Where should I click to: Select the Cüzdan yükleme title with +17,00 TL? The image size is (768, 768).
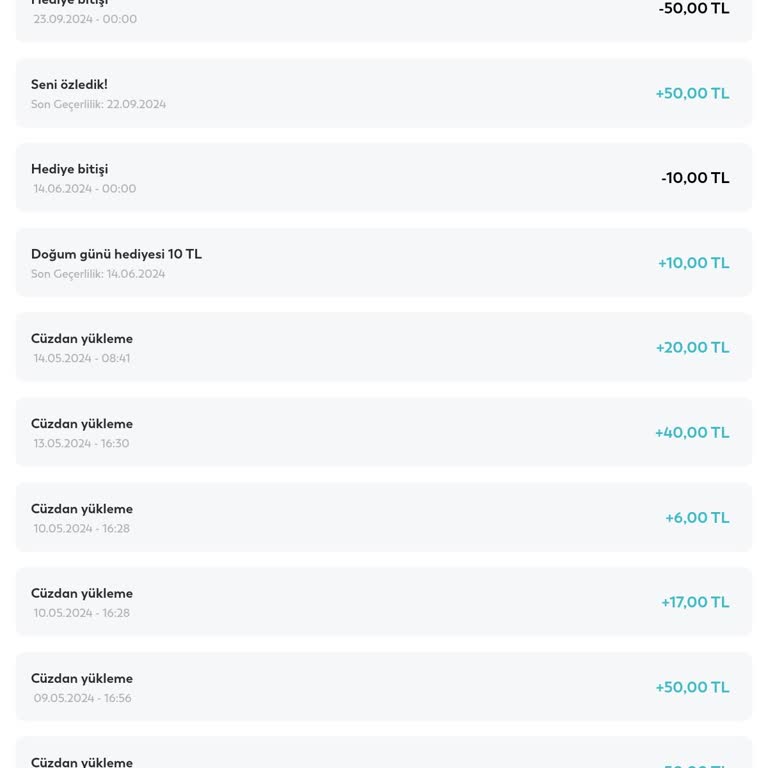pos(82,593)
